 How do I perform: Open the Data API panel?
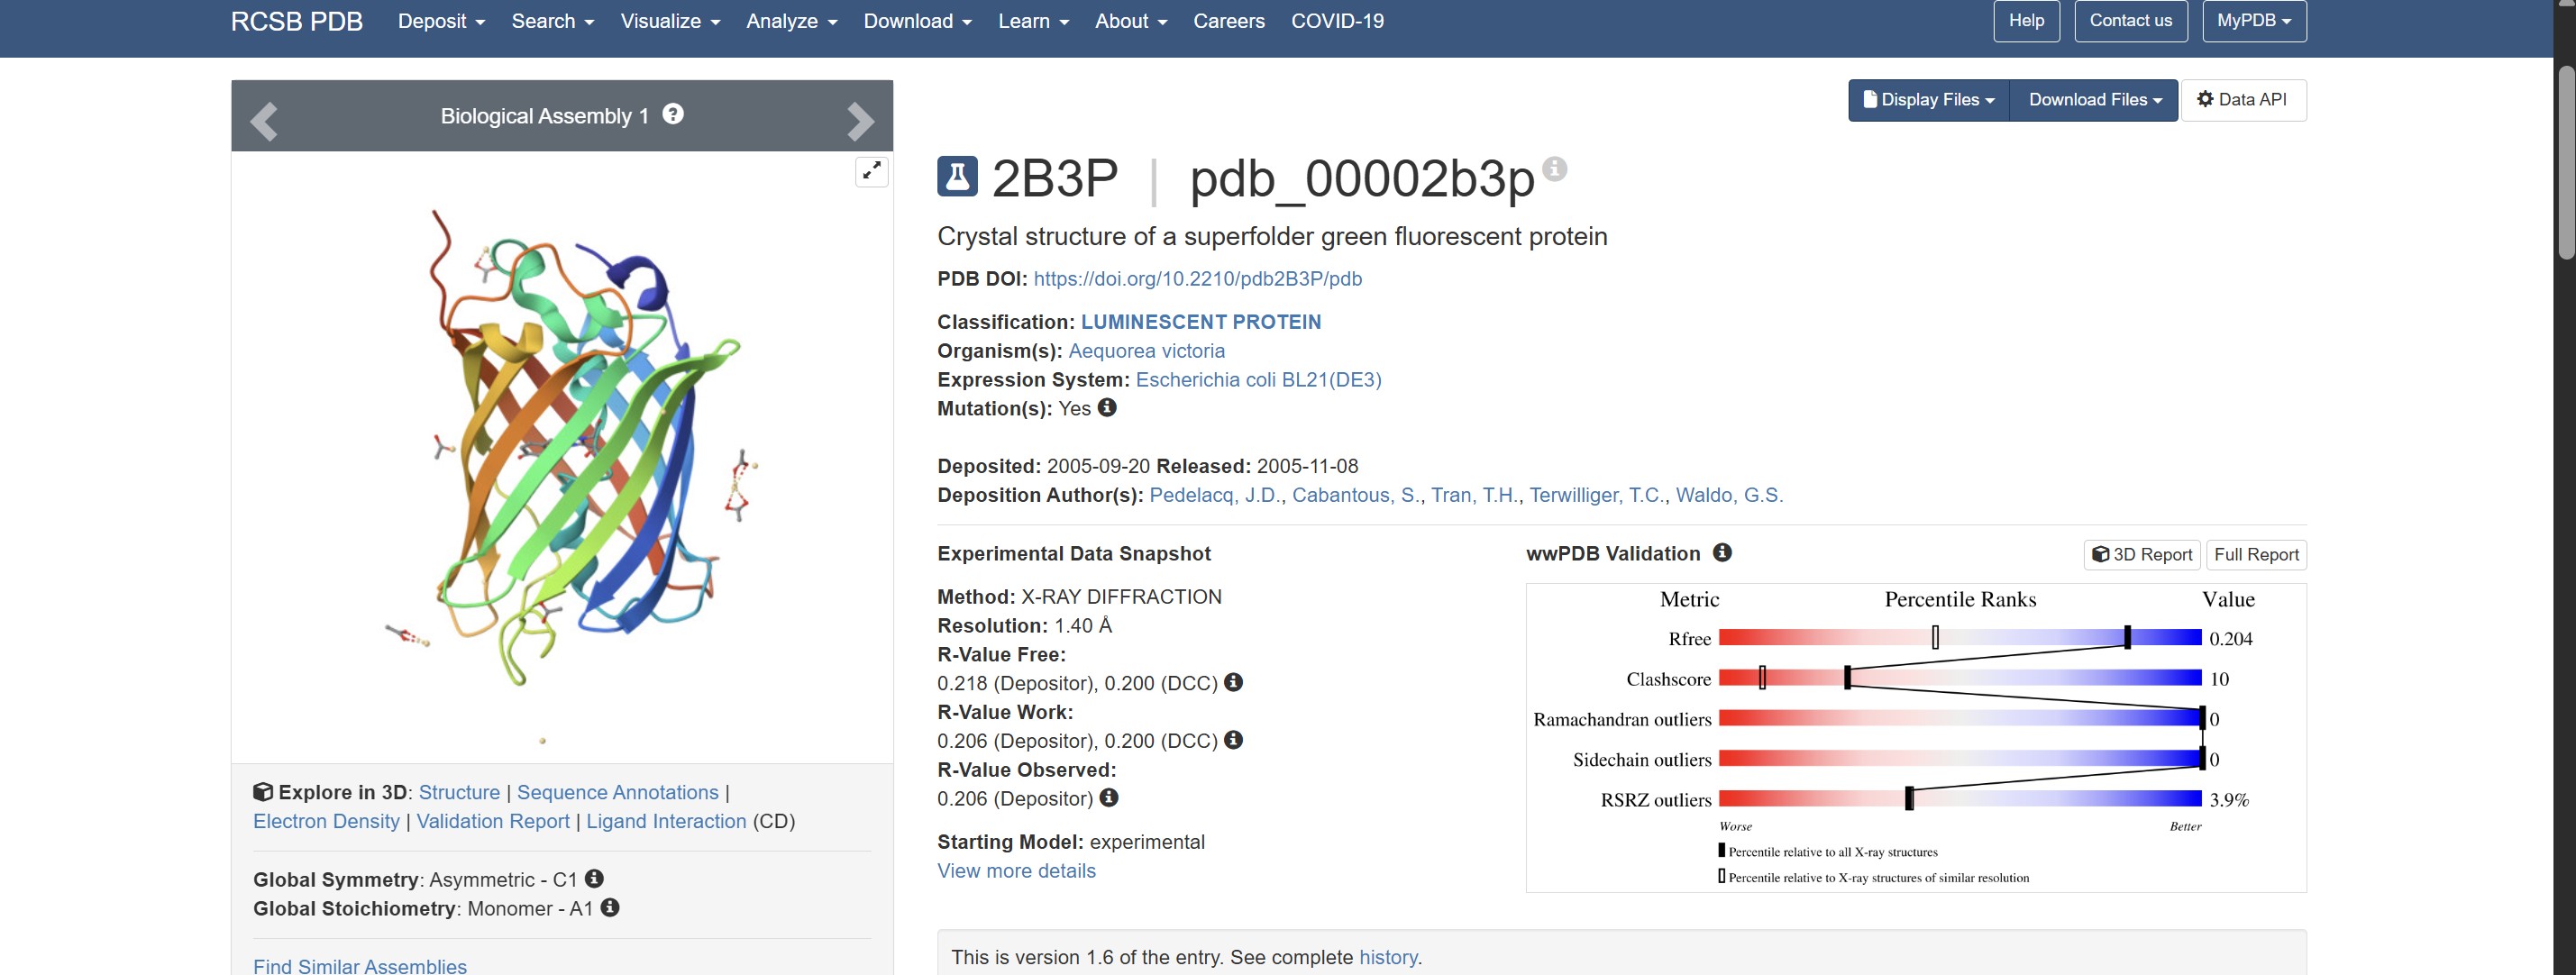2243,99
